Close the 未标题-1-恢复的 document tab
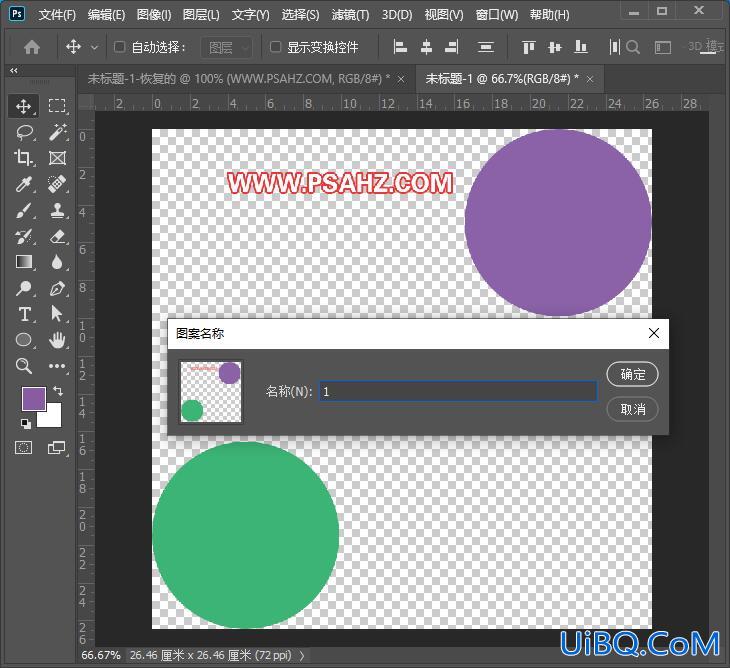This screenshot has height=668, width=730. 401,80
